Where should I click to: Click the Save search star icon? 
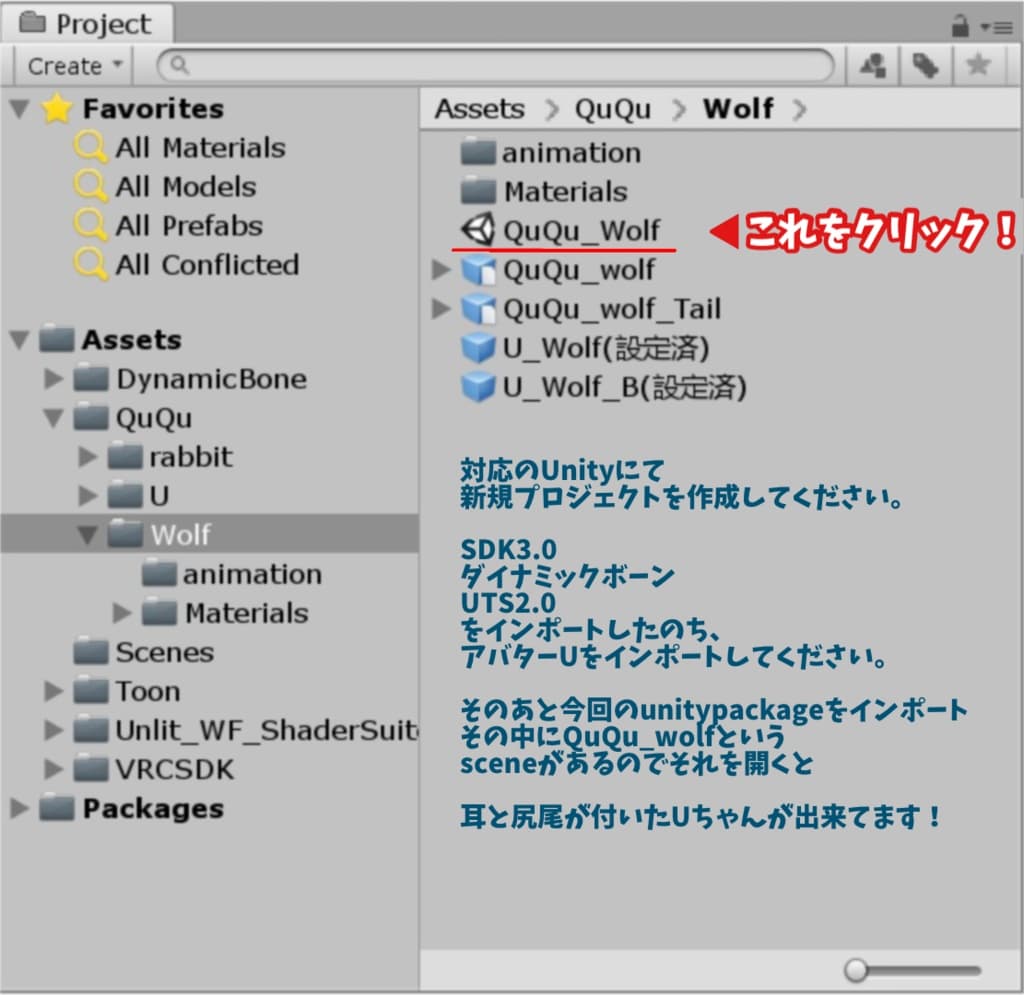[x=978, y=65]
